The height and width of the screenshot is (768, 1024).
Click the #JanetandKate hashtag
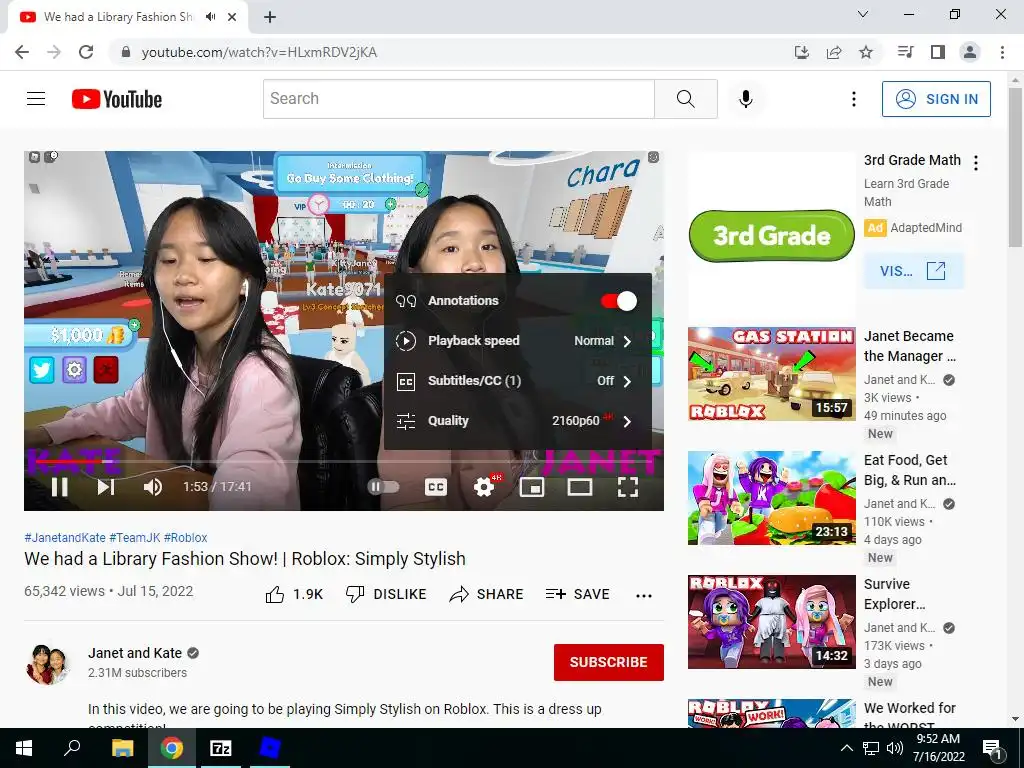tap(65, 537)
